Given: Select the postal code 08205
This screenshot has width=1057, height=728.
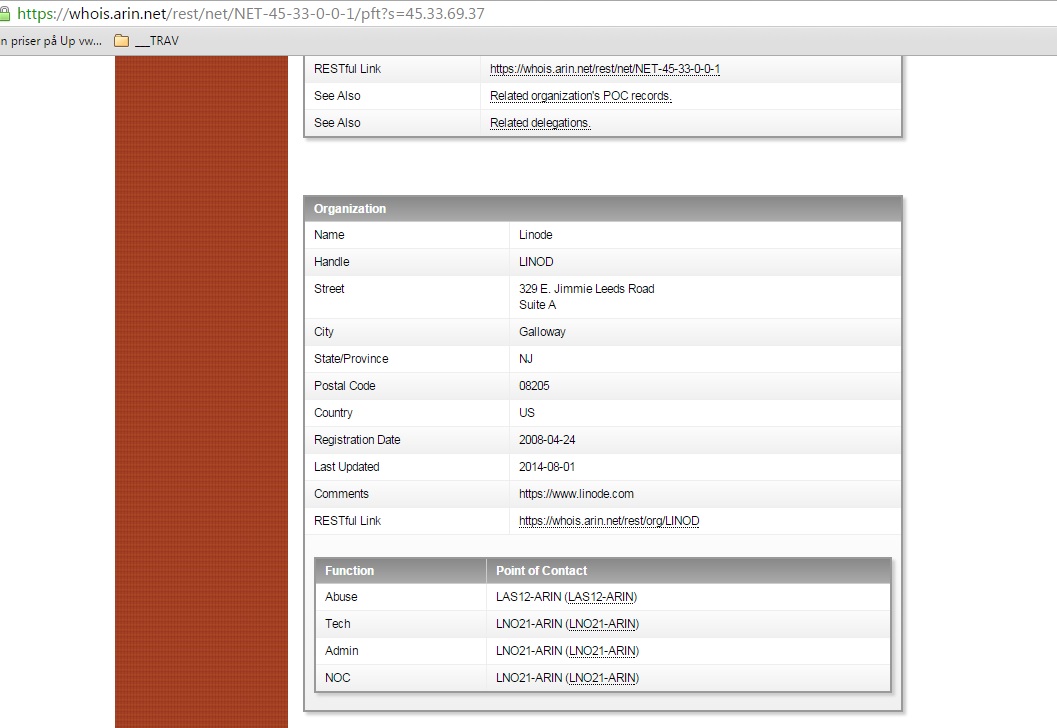Looking at the screenshot, I should click(x=534, y=386).
